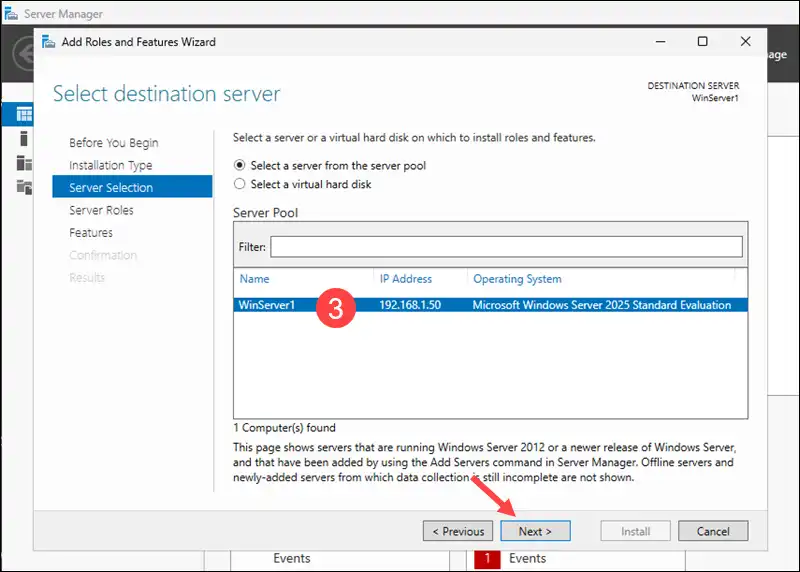The height and width of the screenshot is (572, 800).
Task: Choose 'Select a virtual hard disk' option
Action: pos(239,184)
